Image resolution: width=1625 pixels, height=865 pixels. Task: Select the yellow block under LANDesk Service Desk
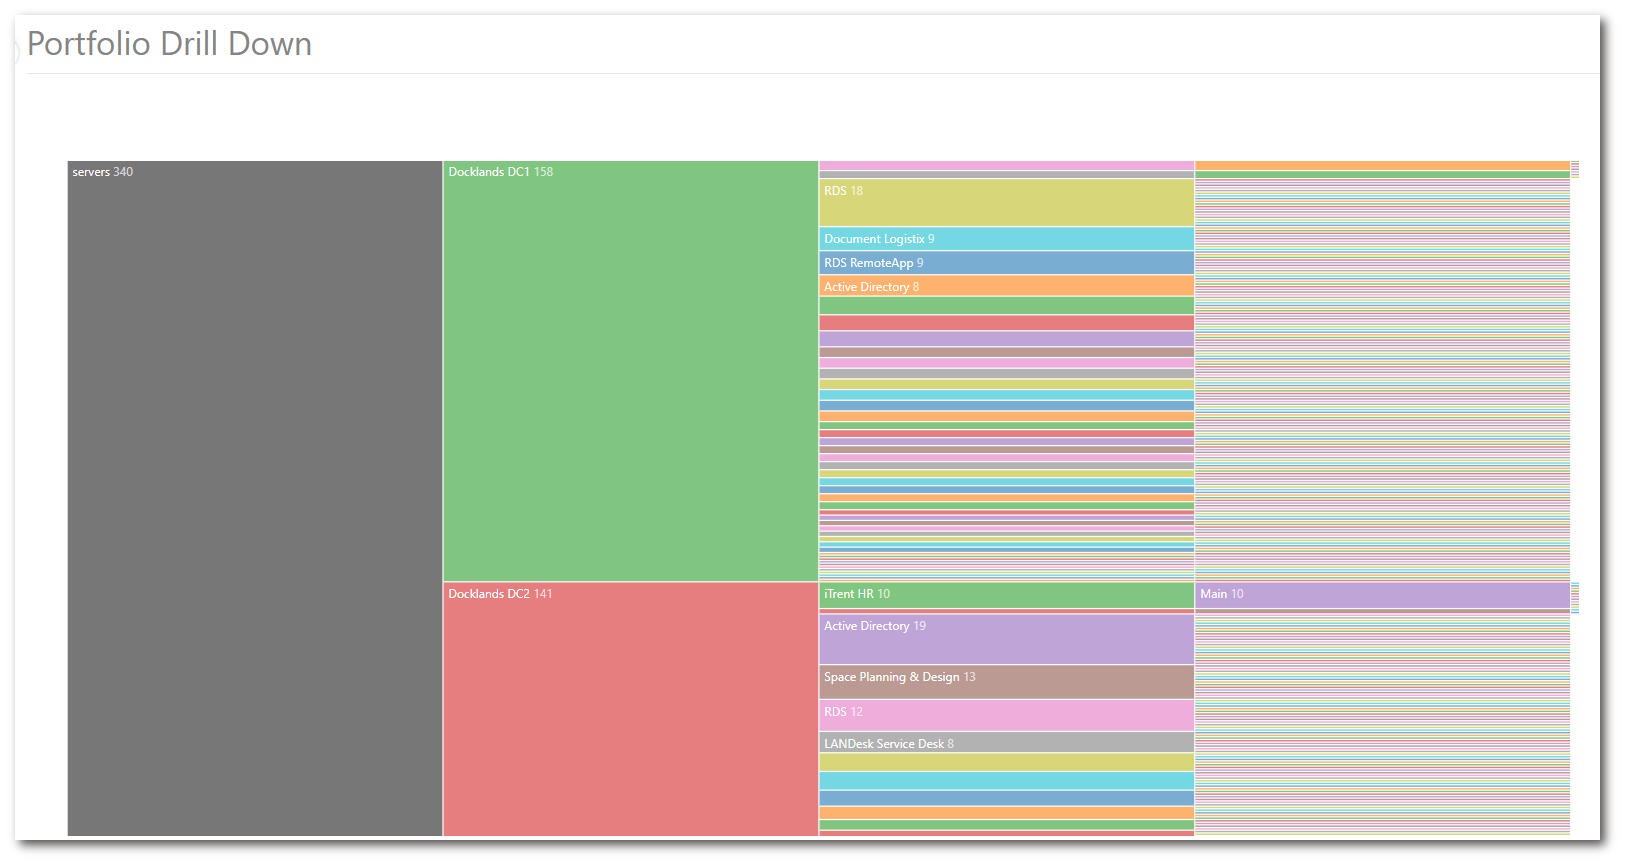pos(1006,762)
